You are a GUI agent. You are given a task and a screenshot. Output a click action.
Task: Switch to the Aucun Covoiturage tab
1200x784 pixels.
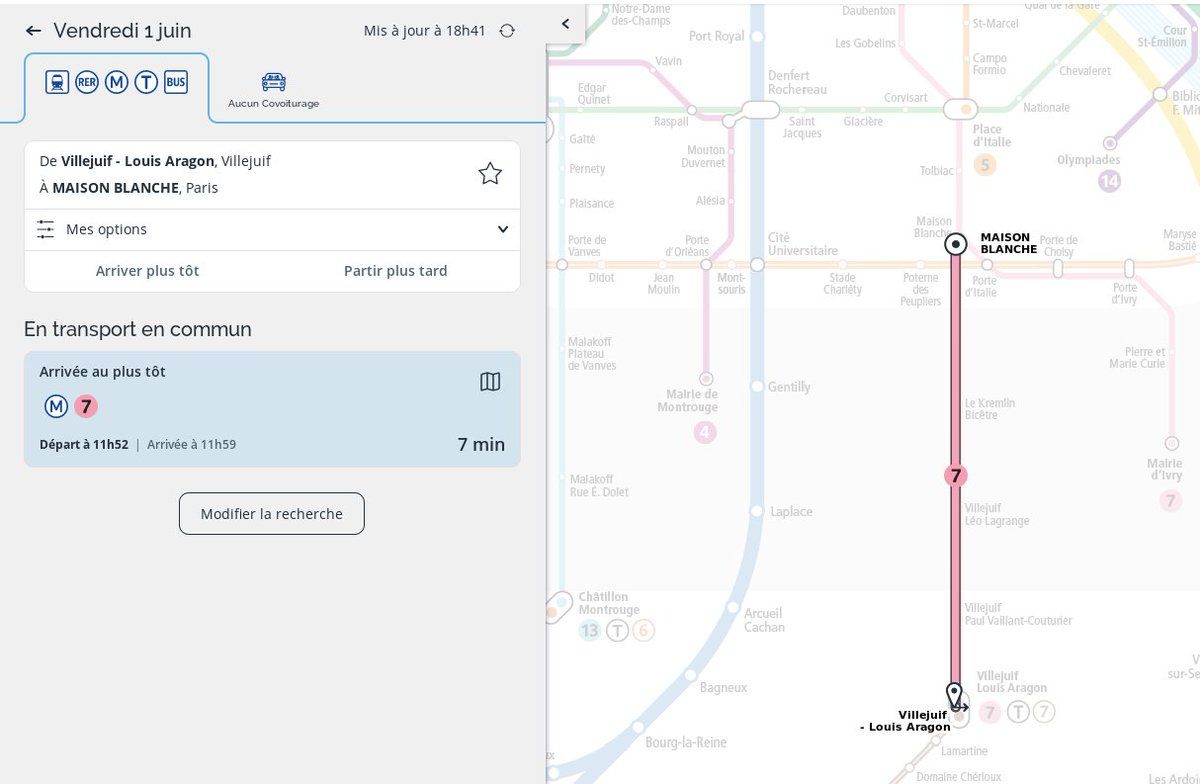(x=273, y=89)
